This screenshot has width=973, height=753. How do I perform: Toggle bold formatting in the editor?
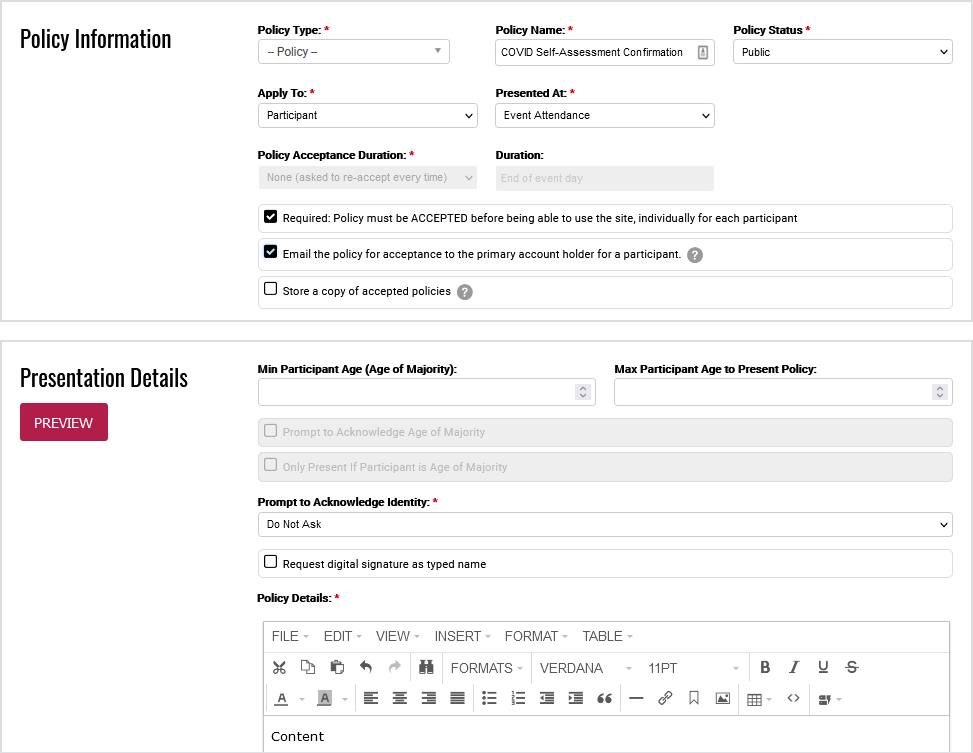(x=765, y=668)
